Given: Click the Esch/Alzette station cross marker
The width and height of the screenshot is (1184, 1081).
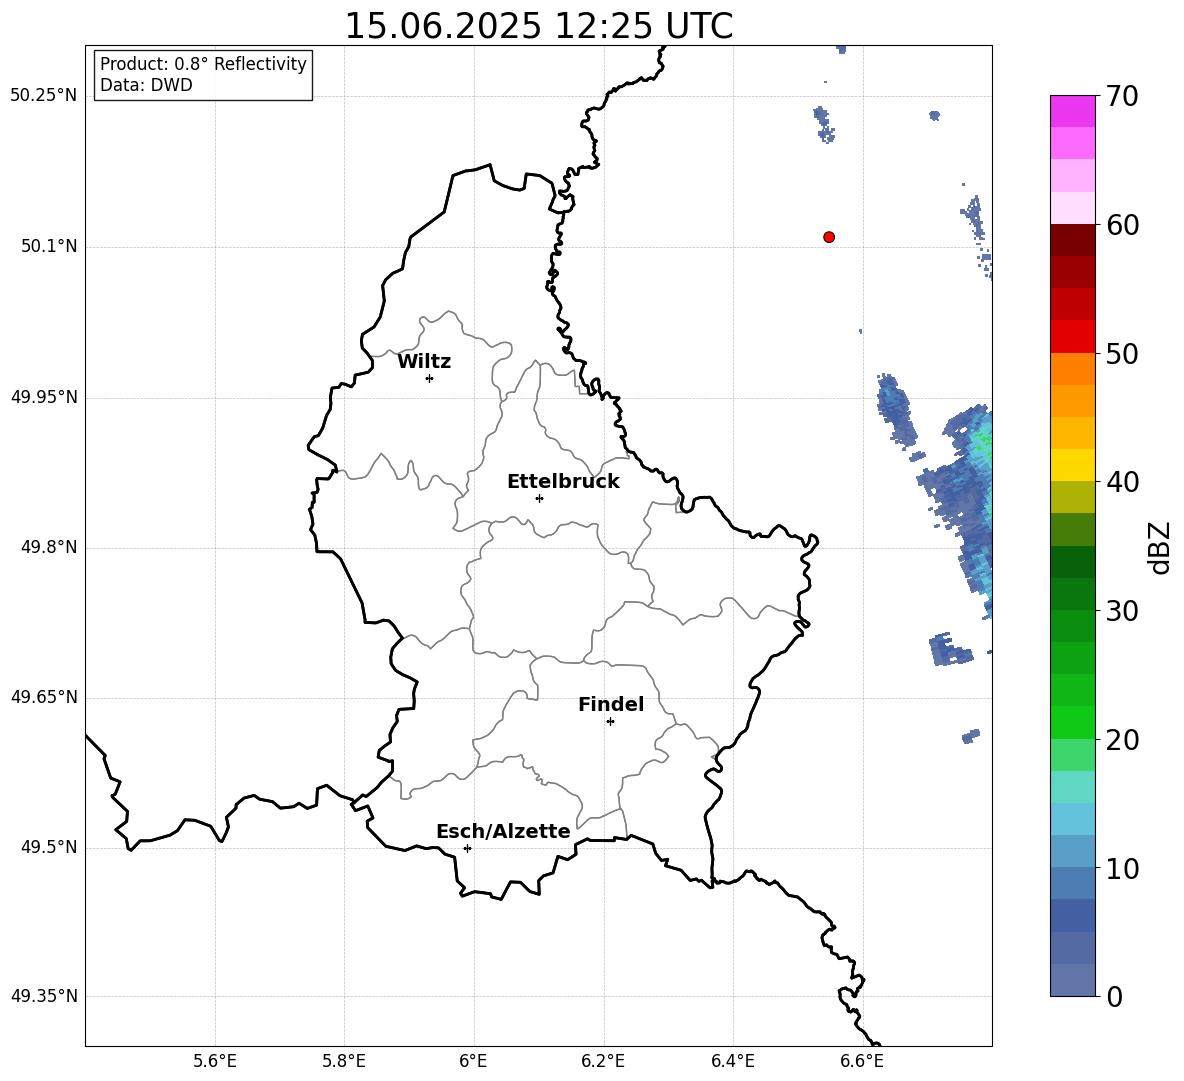Looking at the screenshot, I should point(467,848).
